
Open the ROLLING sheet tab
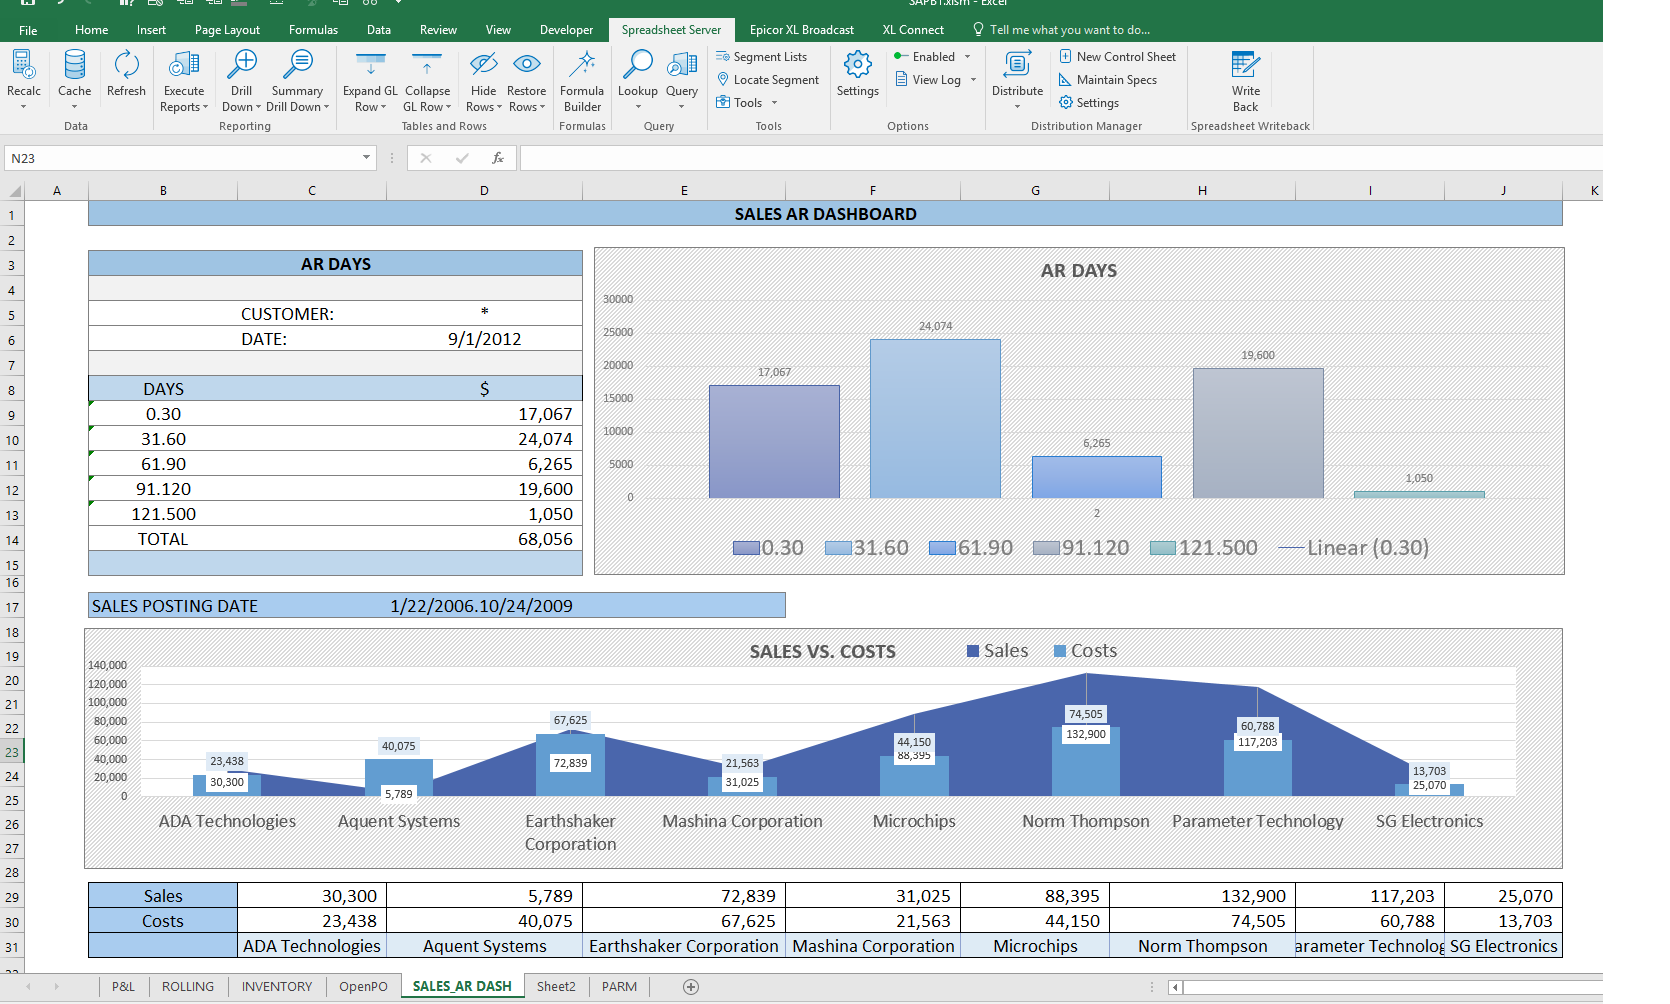click(x=188, y=987)
